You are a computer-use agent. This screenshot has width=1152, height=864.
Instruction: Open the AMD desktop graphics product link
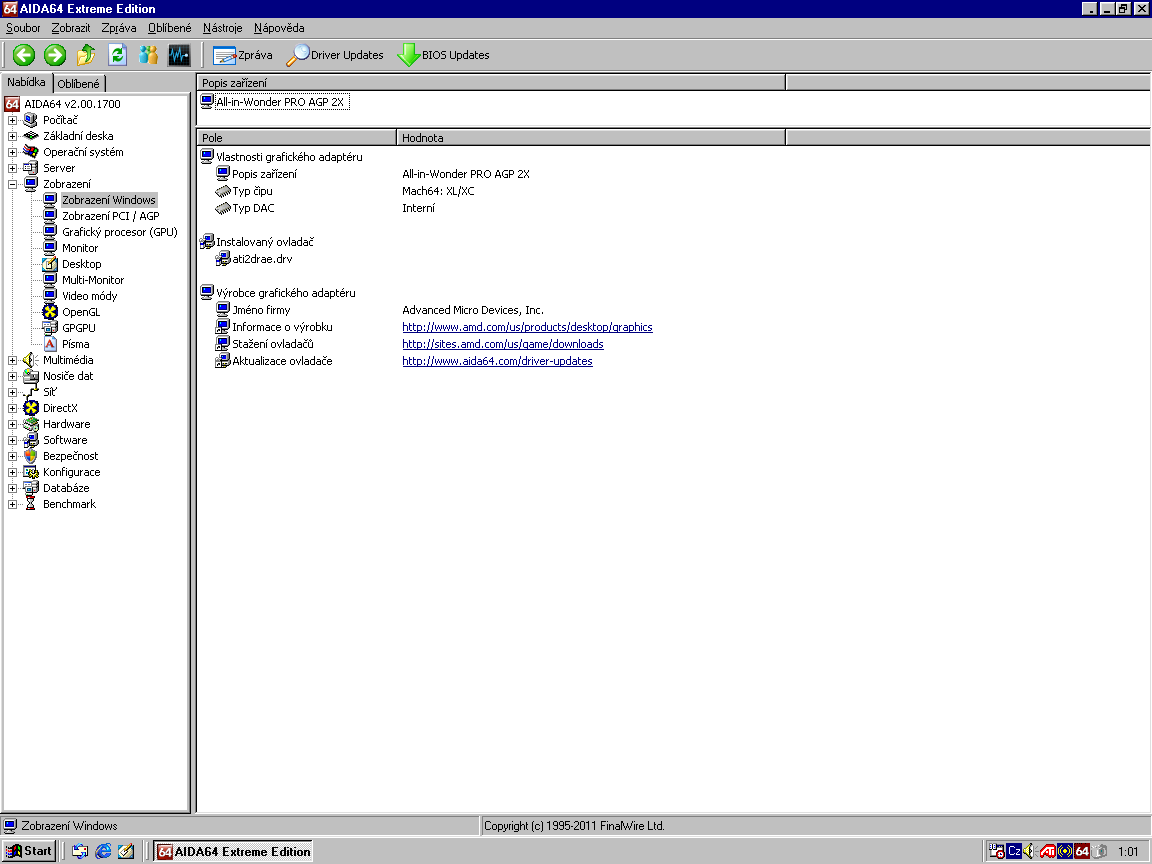point(527,327)
